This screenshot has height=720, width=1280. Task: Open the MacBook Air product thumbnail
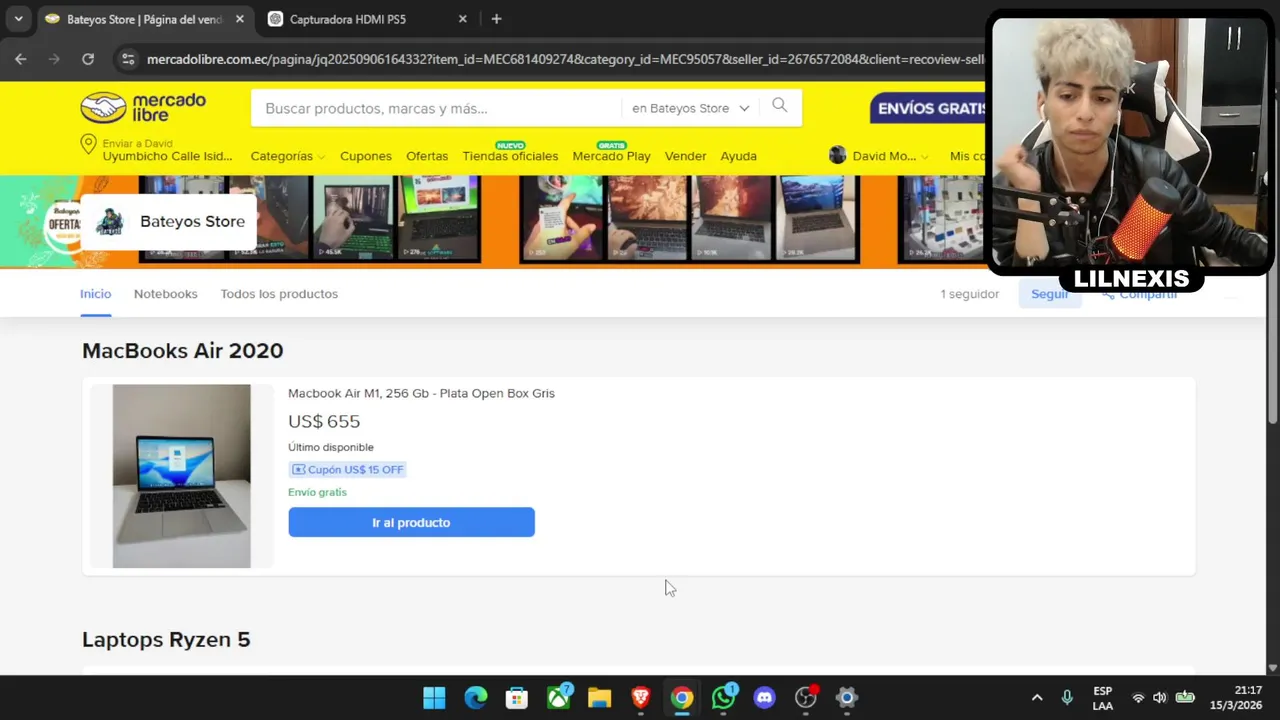[181, 476]
